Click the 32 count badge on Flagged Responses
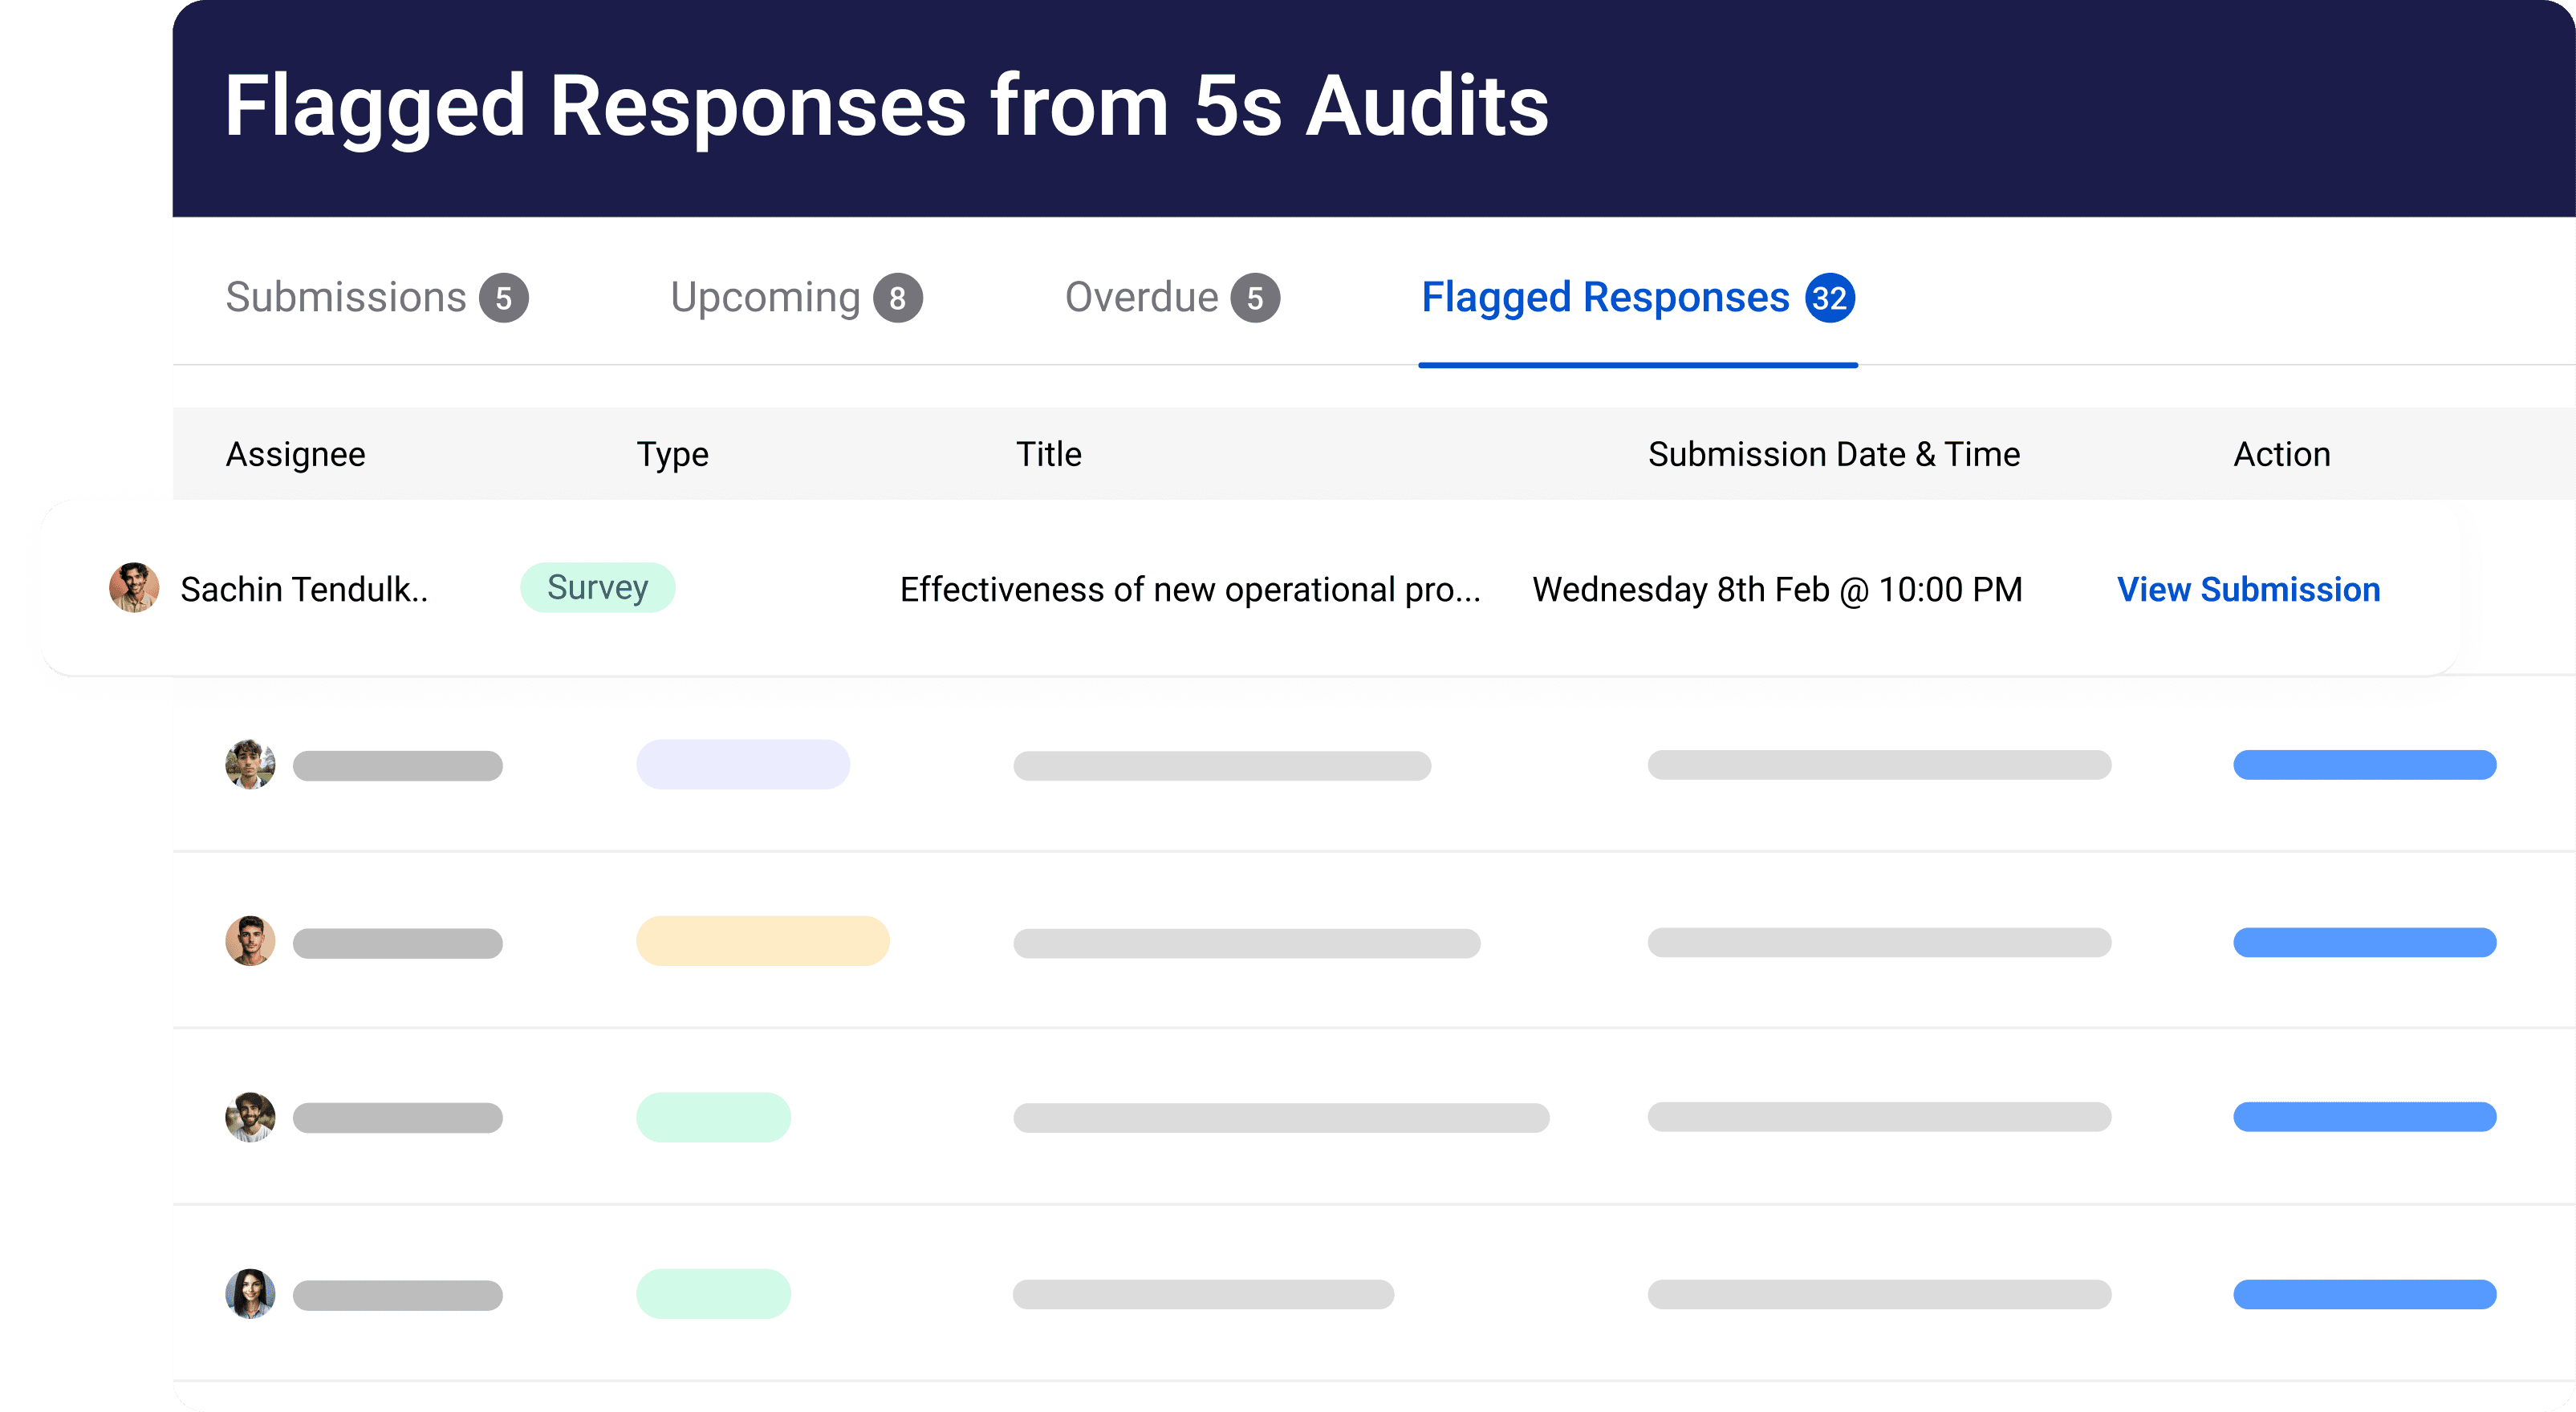This screenshot has width=2576, height=1412. click(x=1829, y=298)
